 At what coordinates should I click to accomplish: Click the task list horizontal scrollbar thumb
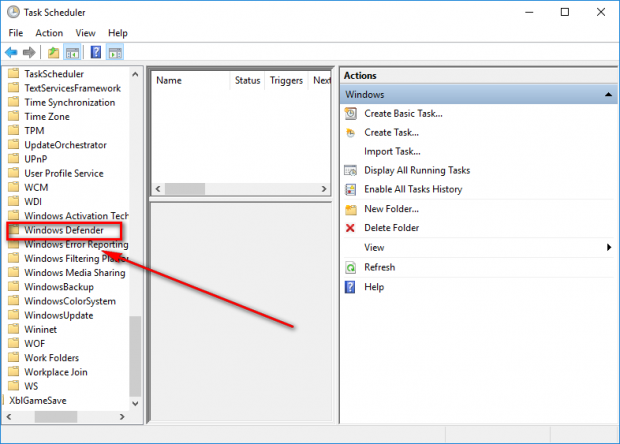point(185,189)
